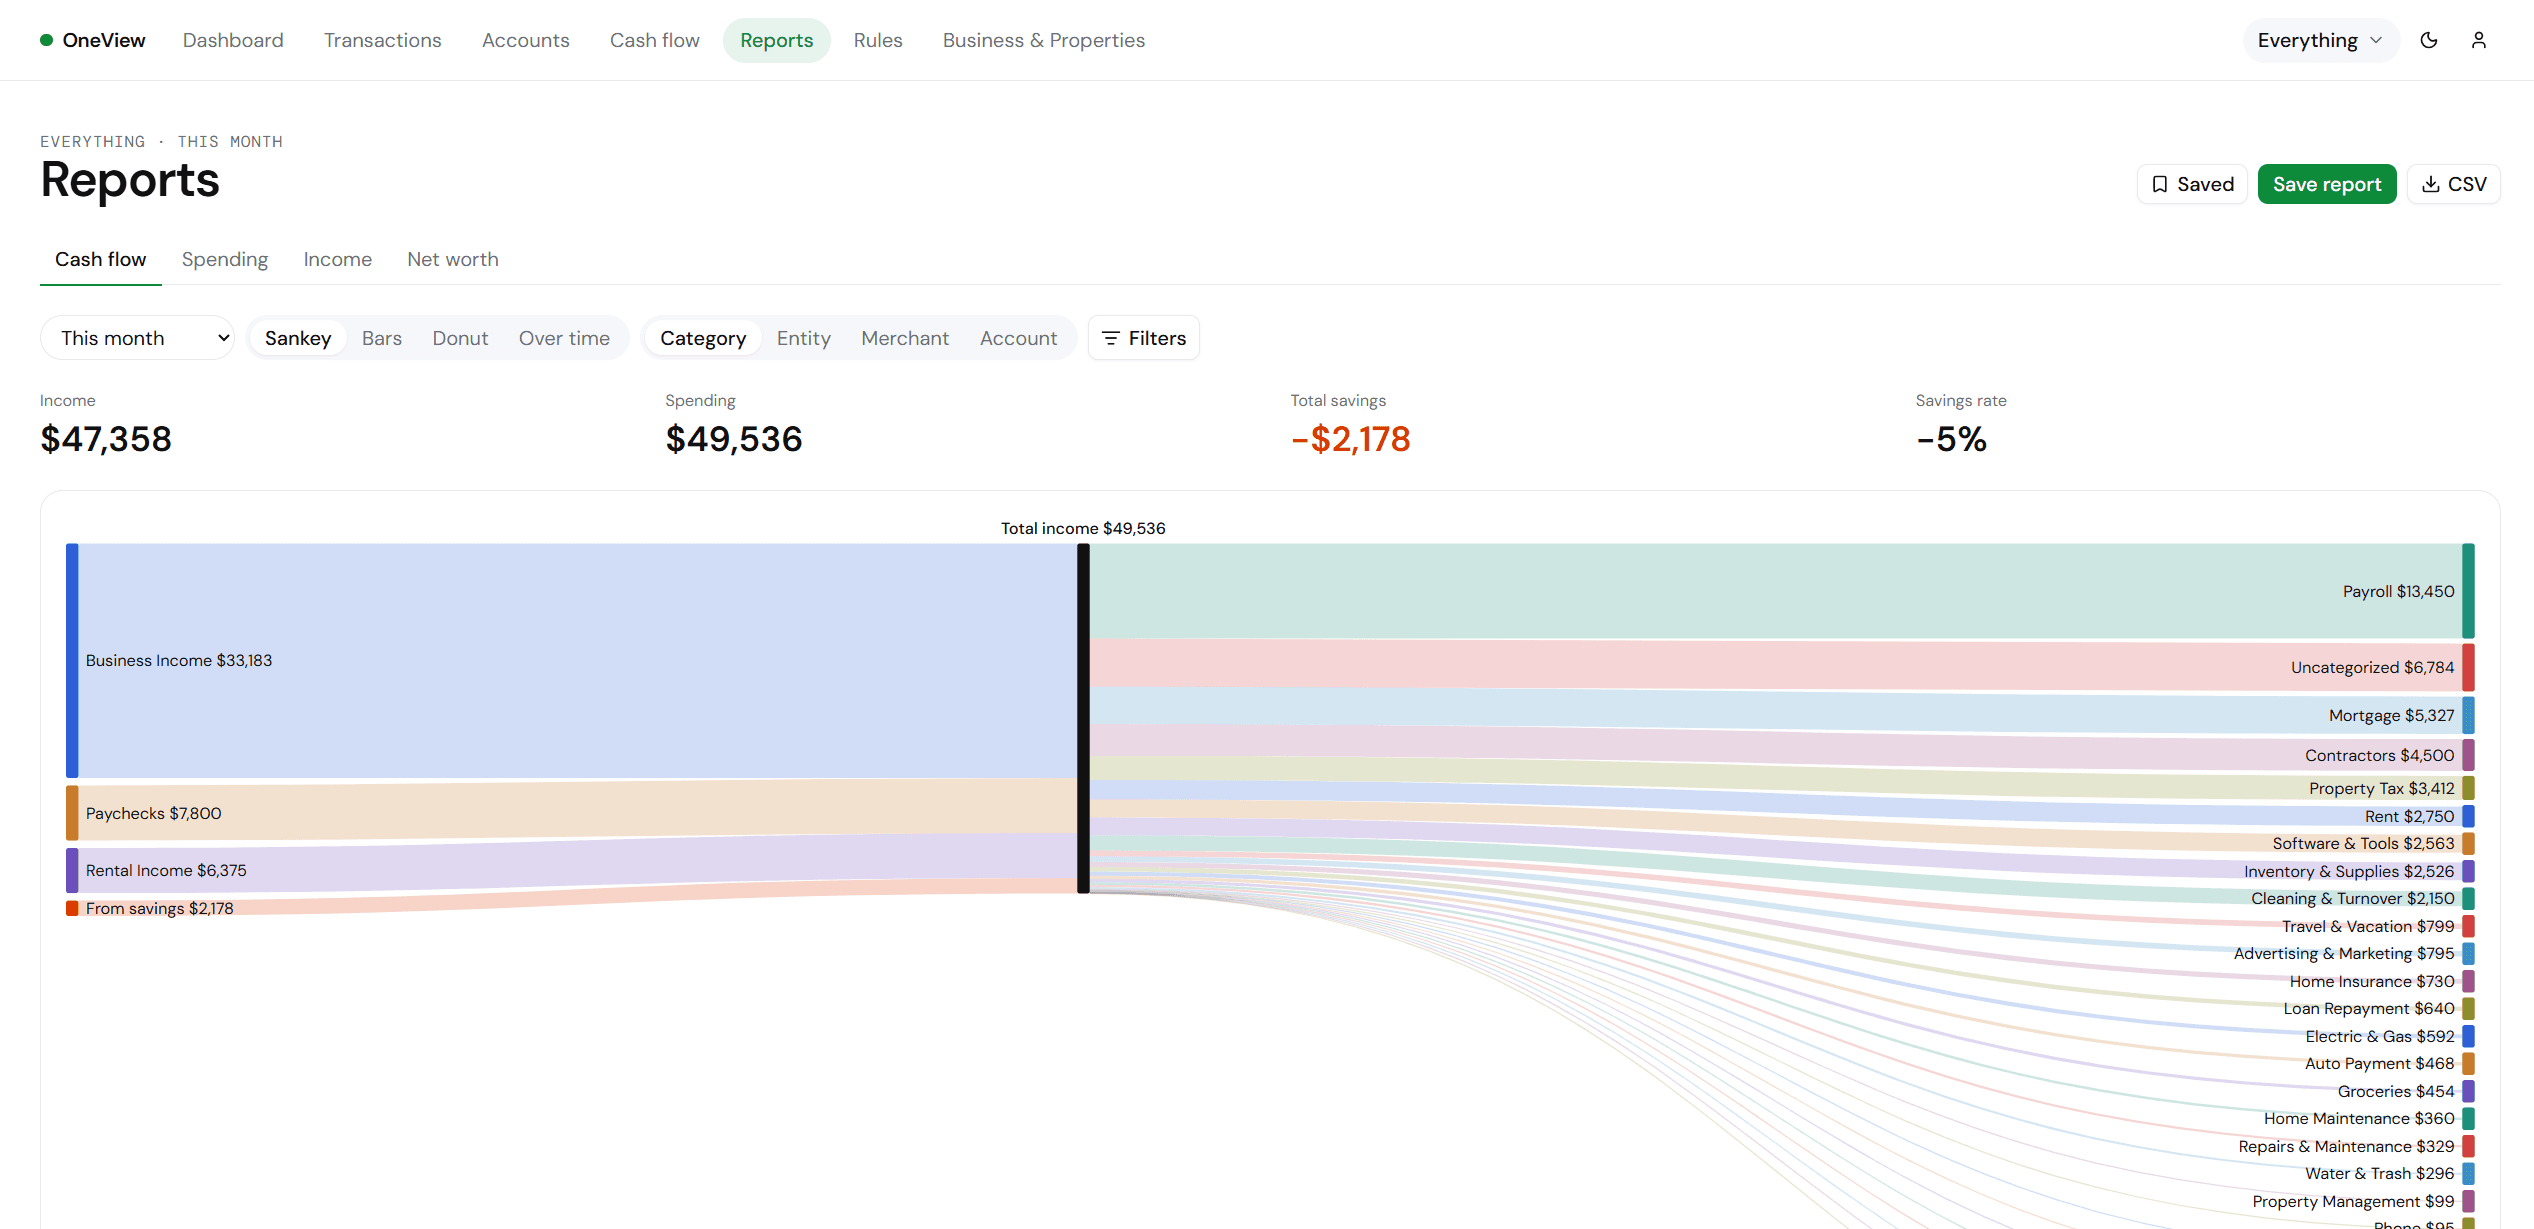Group by Category
2534x1229 pixels.
click(x=702, y=338)
